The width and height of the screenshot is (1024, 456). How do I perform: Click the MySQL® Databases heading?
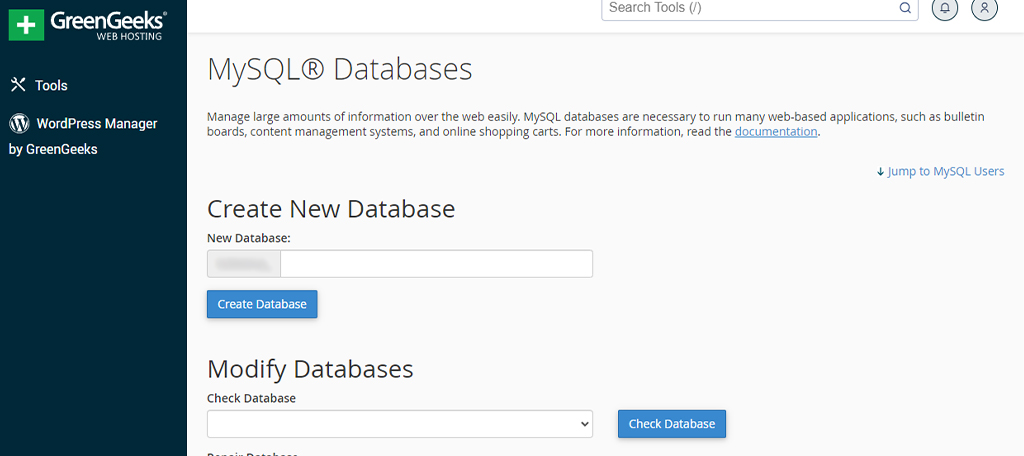[340, 70]
